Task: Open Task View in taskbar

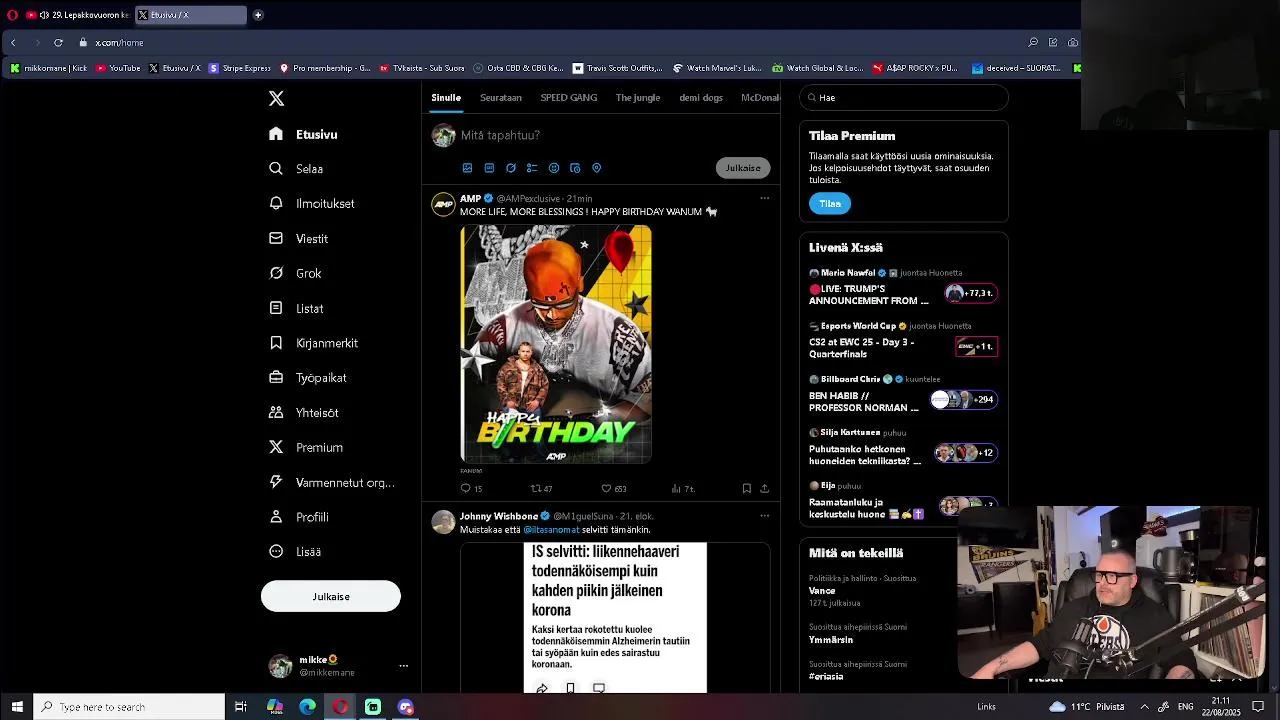Action: click(241, 707)
